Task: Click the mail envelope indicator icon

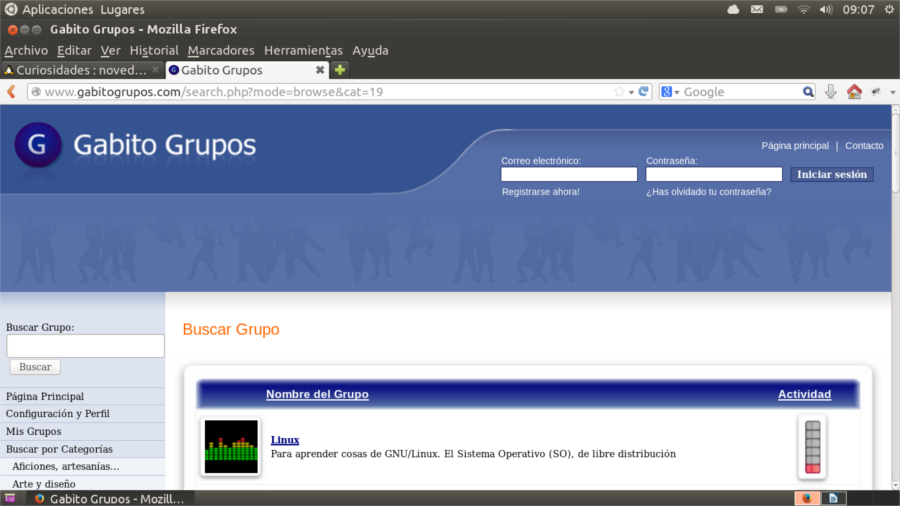Action: [x=757, y=9]
